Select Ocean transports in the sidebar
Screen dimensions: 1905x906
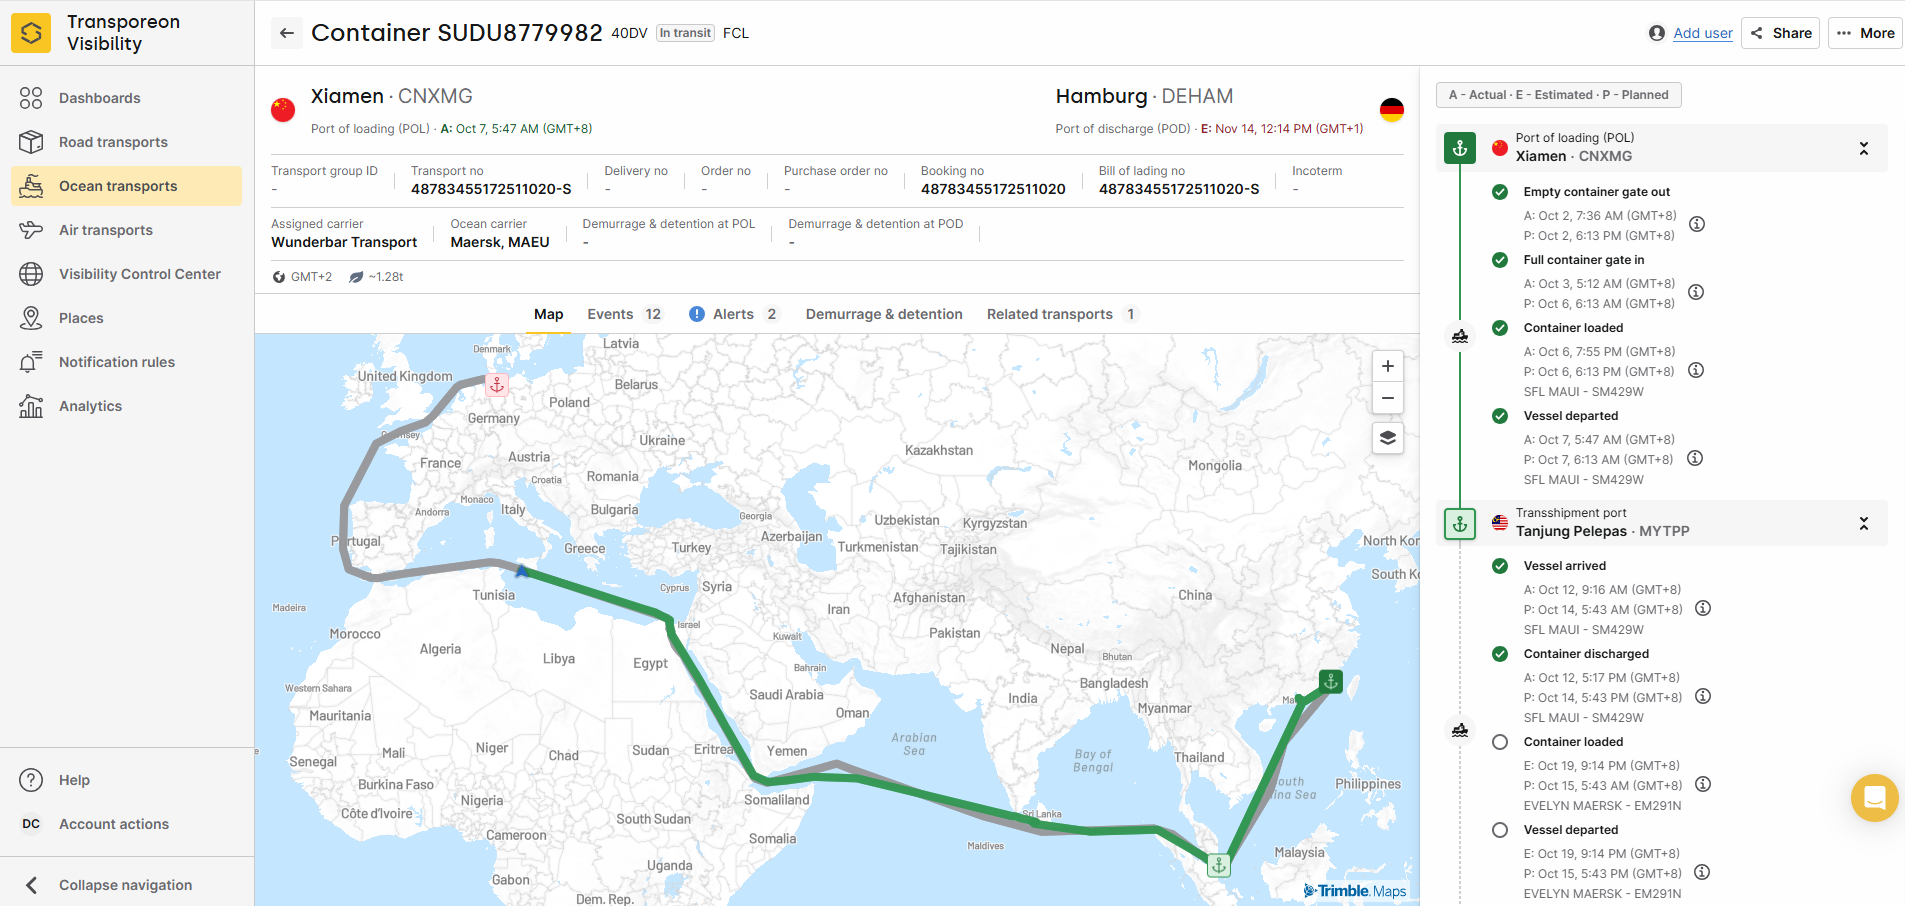coord(127,186)
